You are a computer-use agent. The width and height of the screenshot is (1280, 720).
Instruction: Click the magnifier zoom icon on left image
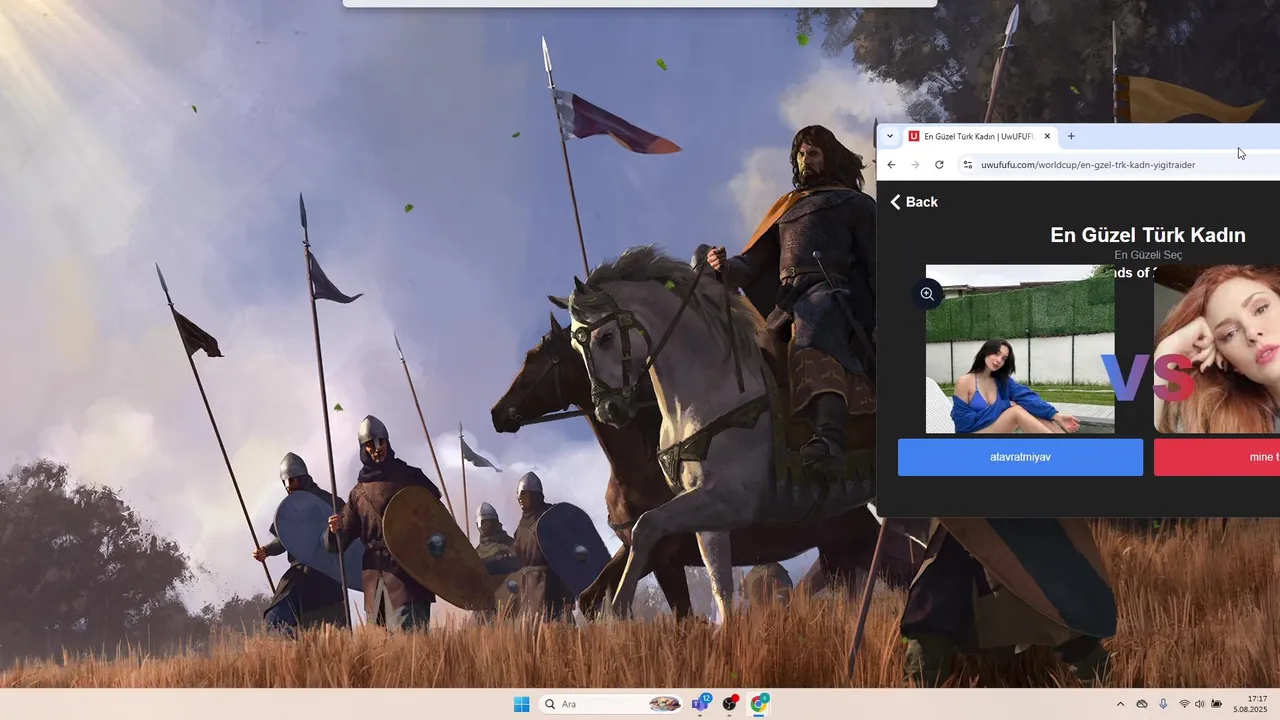pos(927,294)
